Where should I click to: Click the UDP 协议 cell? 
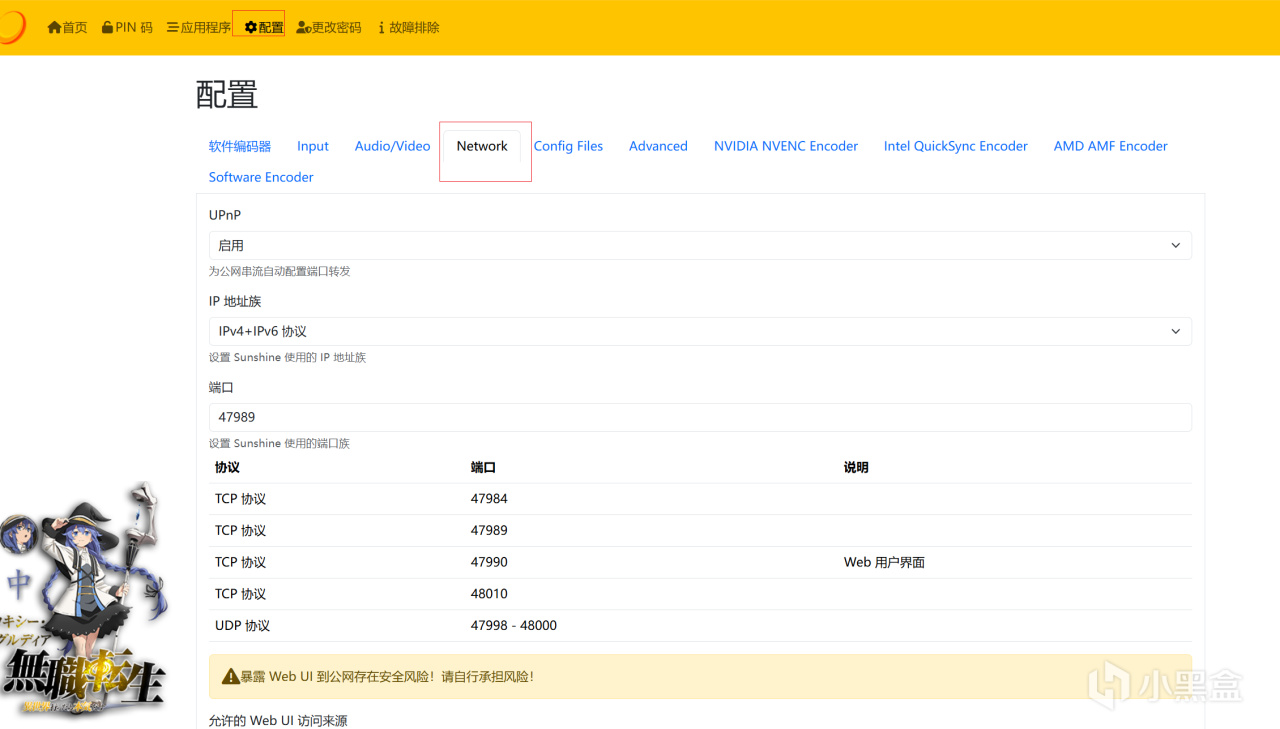[242, 625]
